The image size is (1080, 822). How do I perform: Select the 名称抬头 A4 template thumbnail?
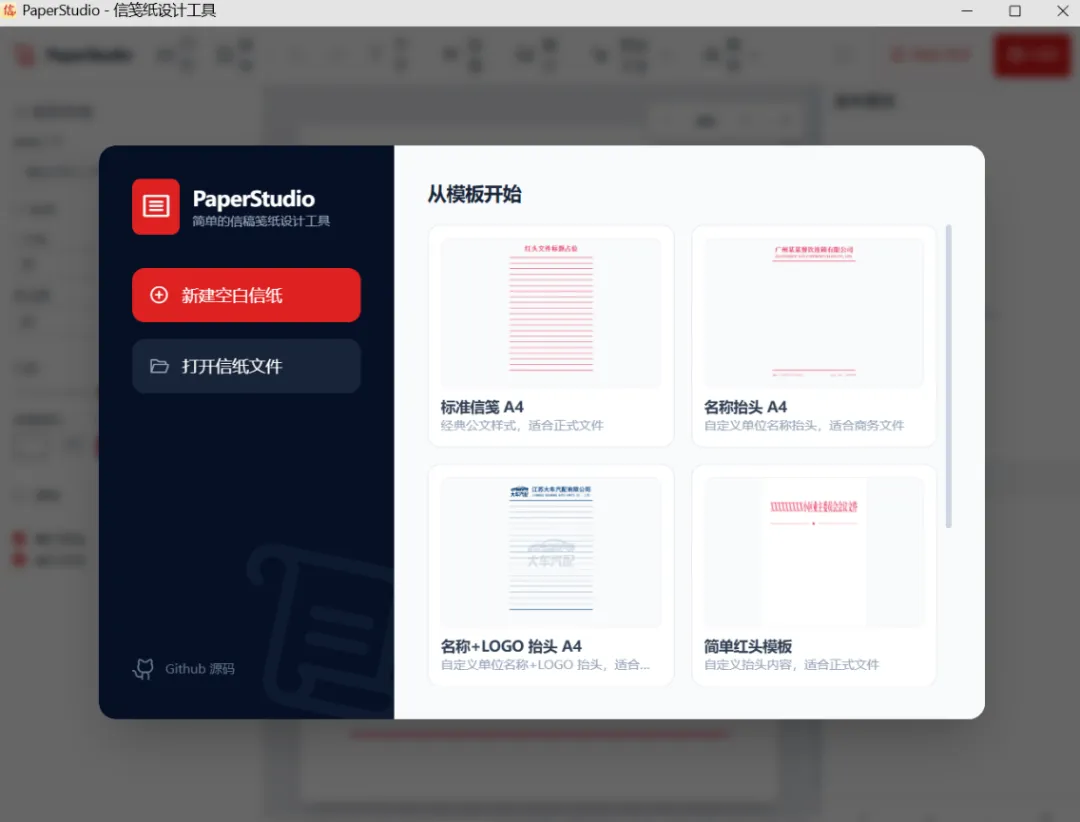(813, 313)
